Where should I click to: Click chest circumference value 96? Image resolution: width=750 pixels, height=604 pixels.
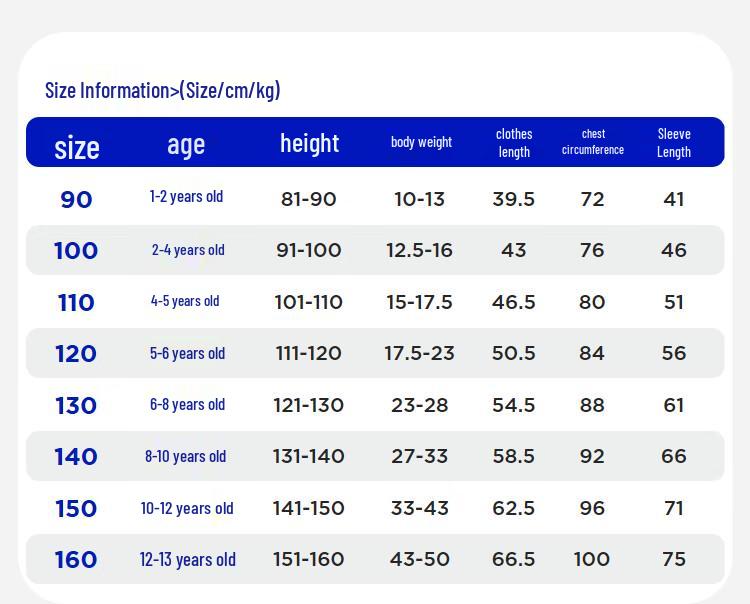(x=592, y=508)
